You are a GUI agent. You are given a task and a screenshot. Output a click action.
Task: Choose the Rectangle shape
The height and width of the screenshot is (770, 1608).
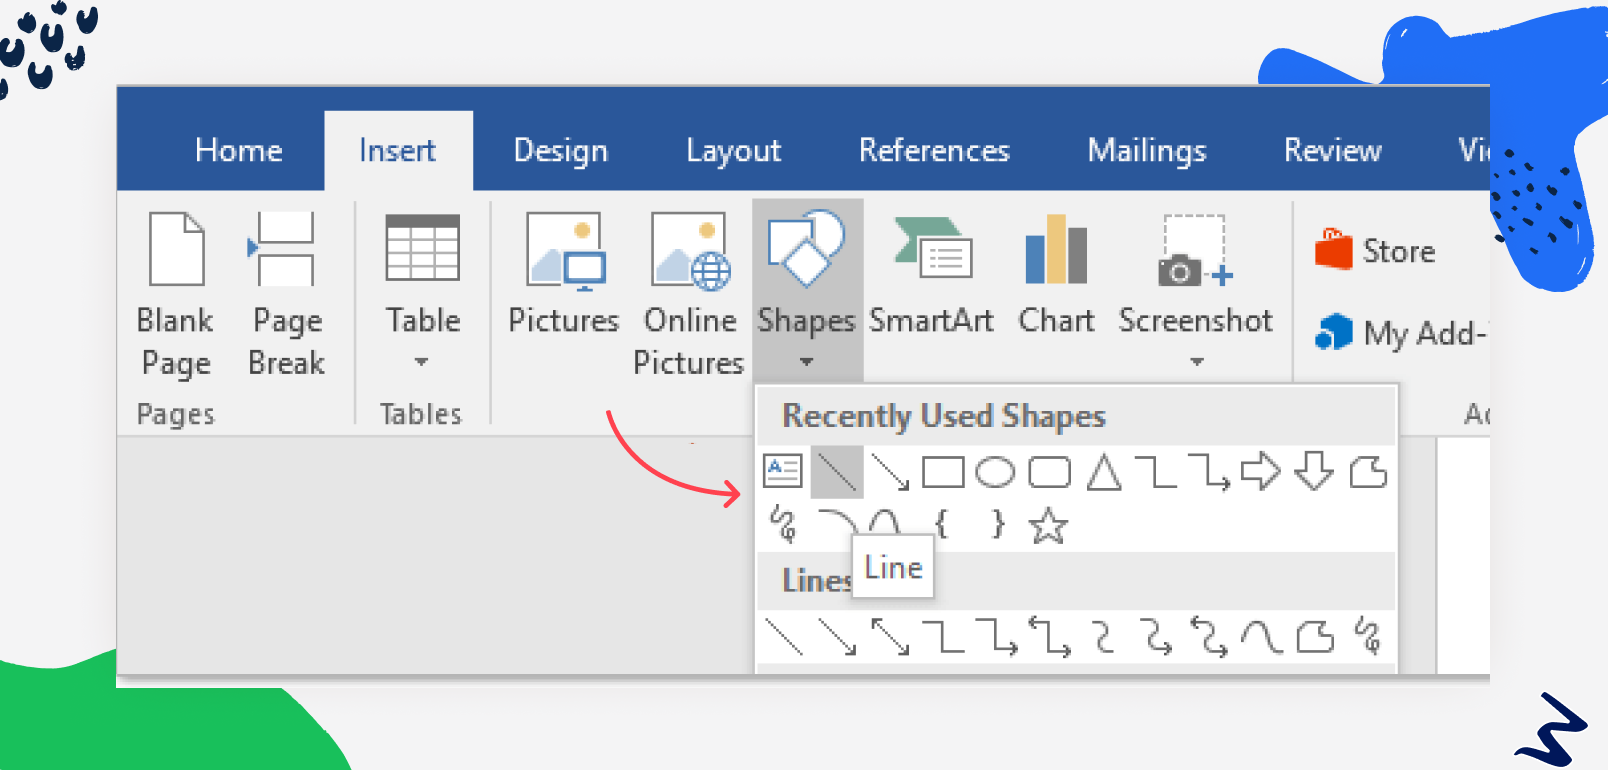[943, 472]
